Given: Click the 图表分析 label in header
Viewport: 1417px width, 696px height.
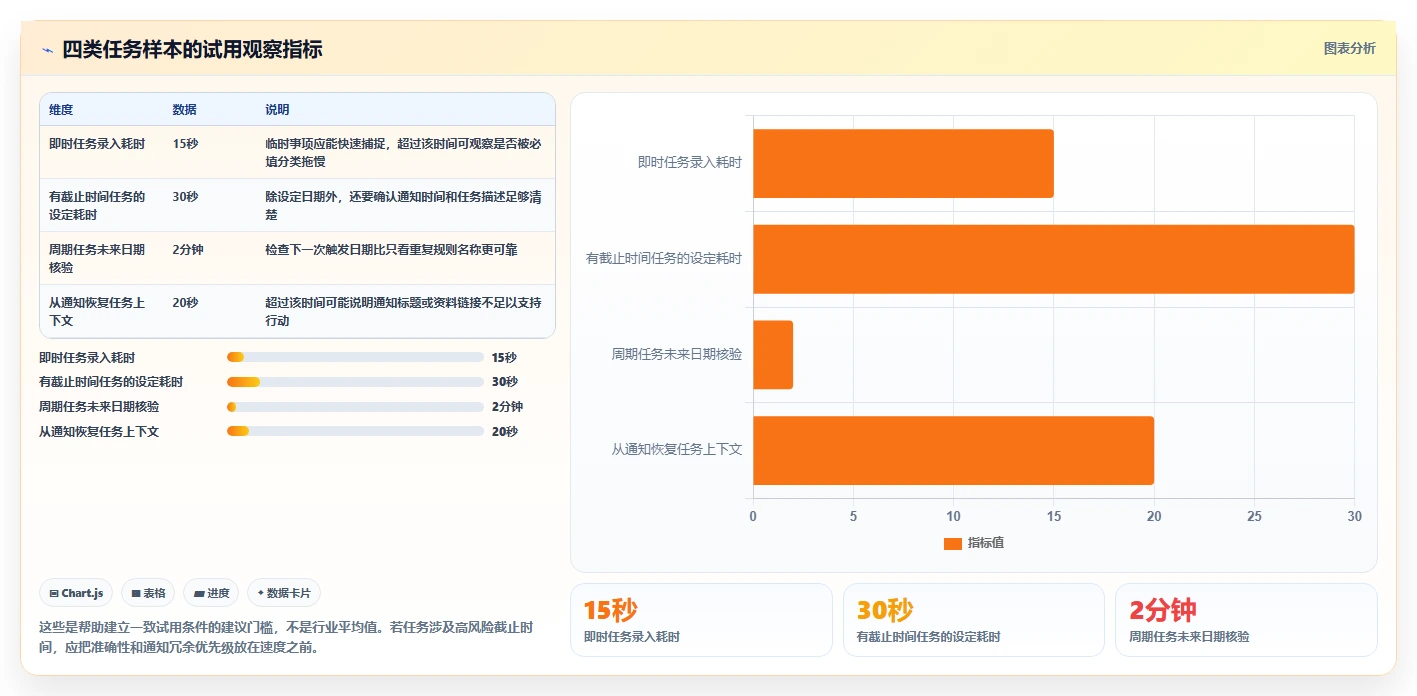Looking at the screenshot, I should (1349, 48).
